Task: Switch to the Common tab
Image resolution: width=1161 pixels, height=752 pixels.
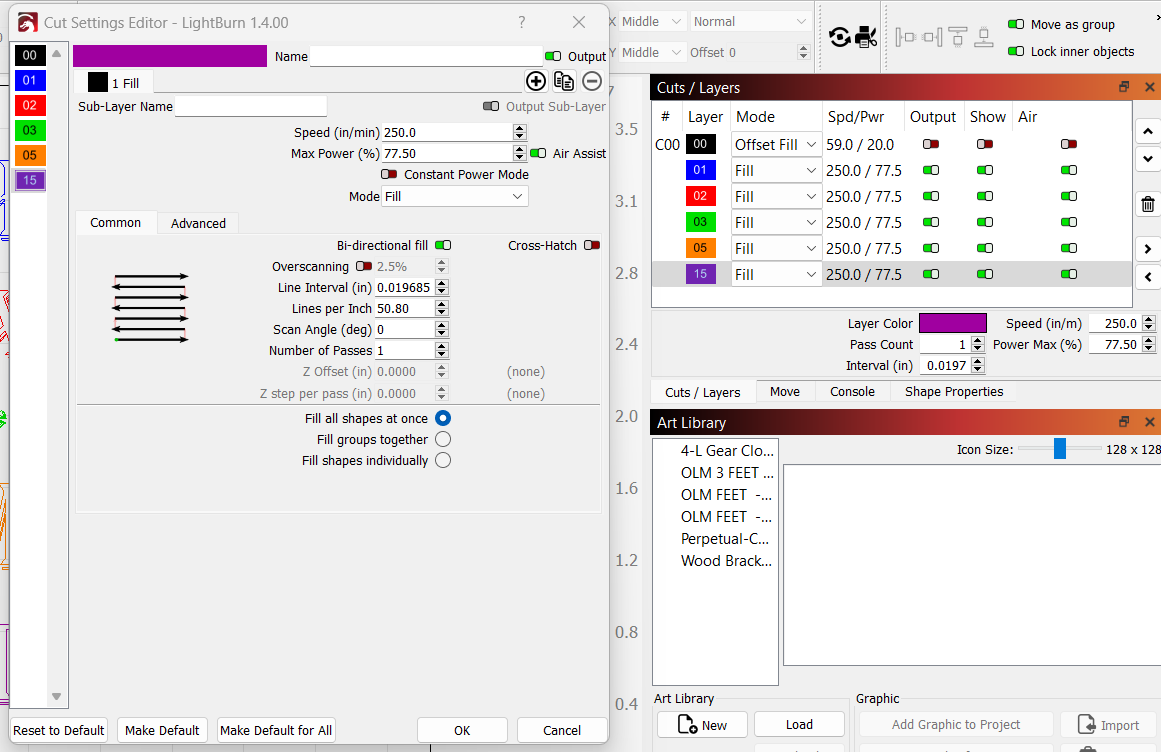Action: click(116, 223)
